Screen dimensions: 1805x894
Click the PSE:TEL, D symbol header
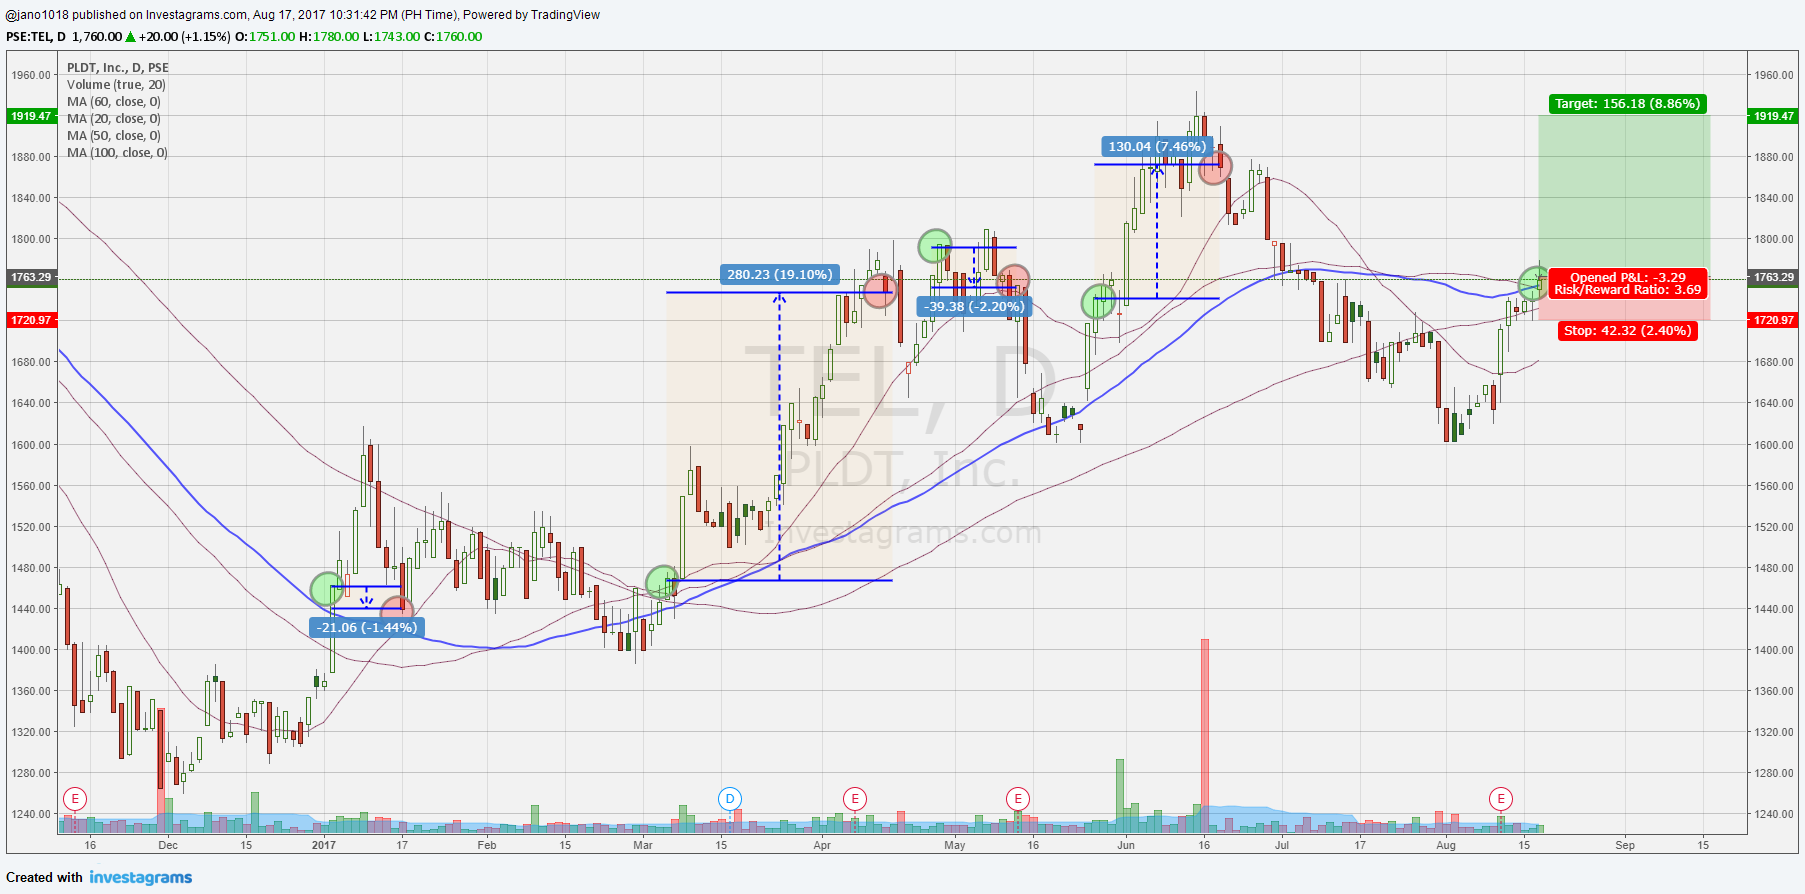[x=36, y=37]
